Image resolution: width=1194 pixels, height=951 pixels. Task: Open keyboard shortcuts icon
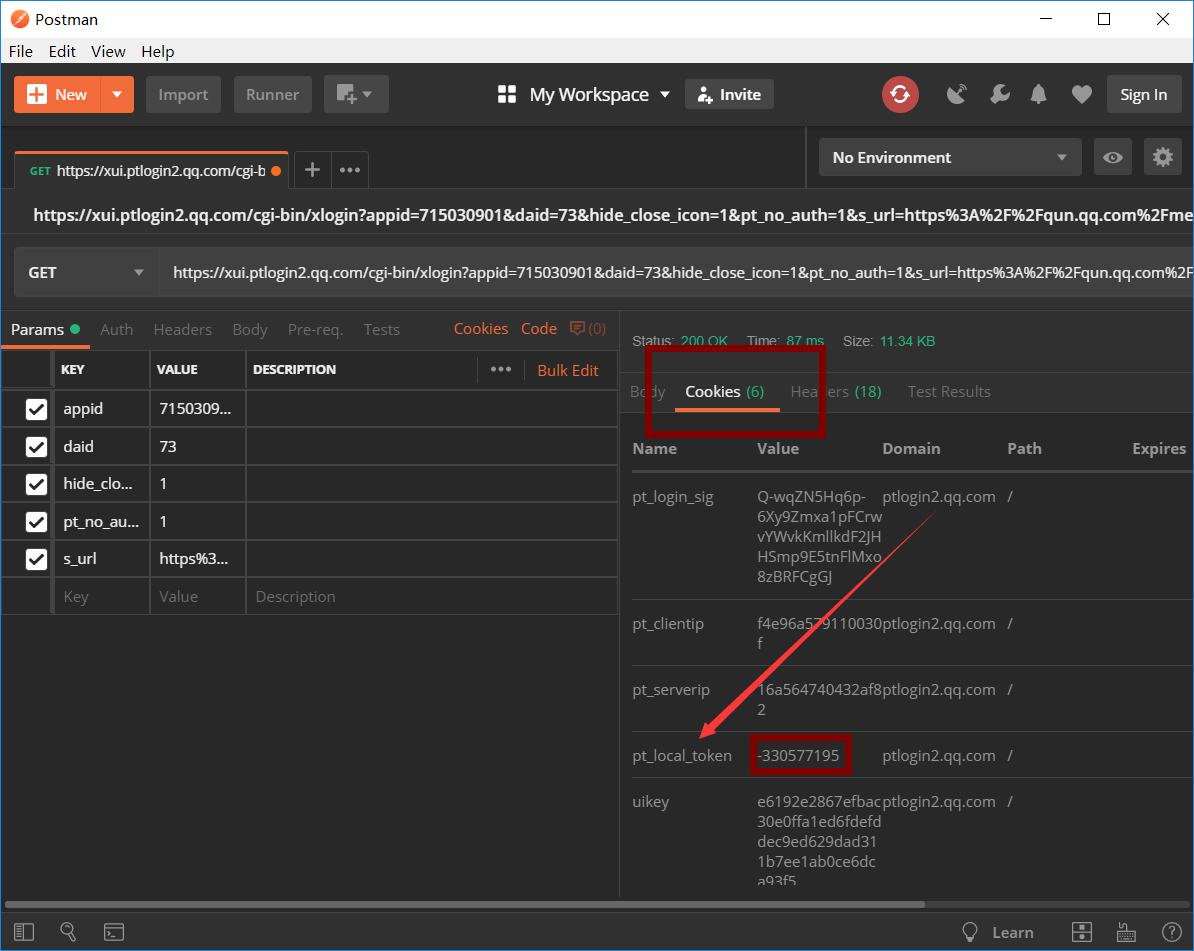[x=1125, y=932]
